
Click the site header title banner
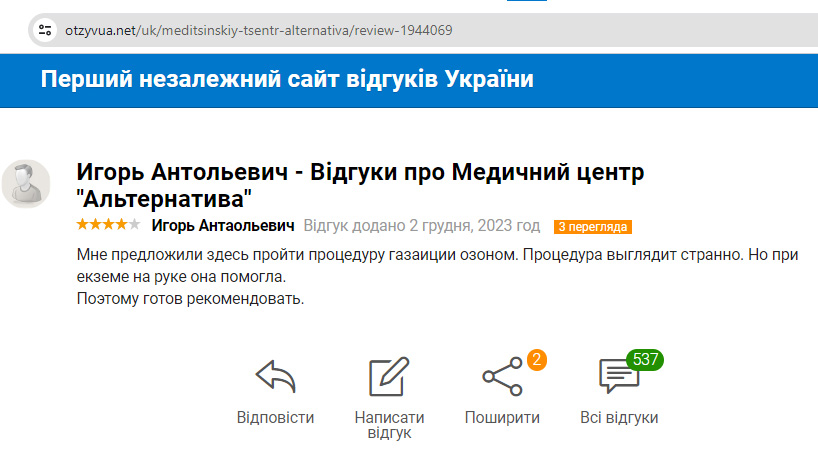(287, 79)
